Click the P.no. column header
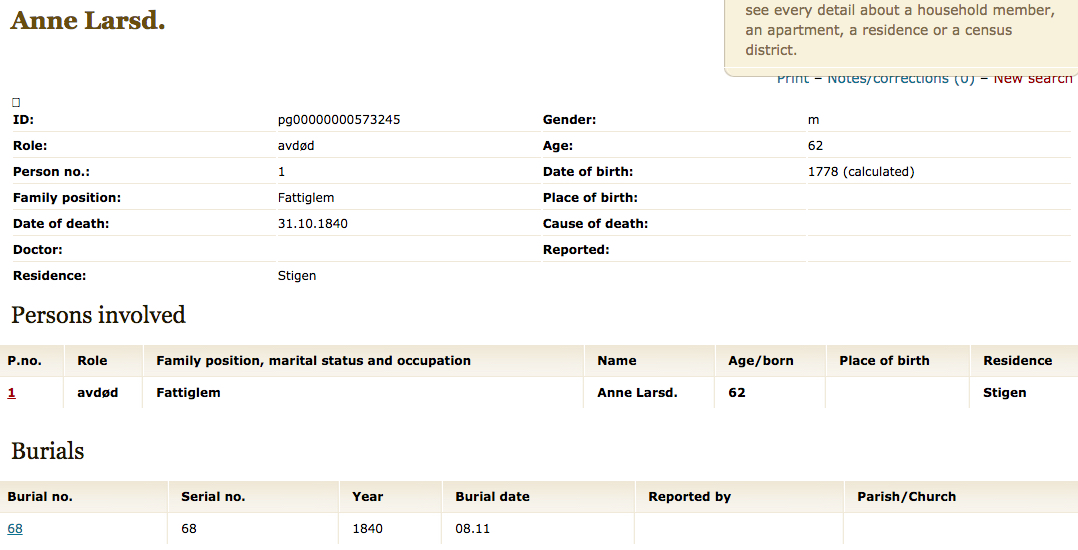The width and height of the screenshot is (1078, 550). coord(25,360)
